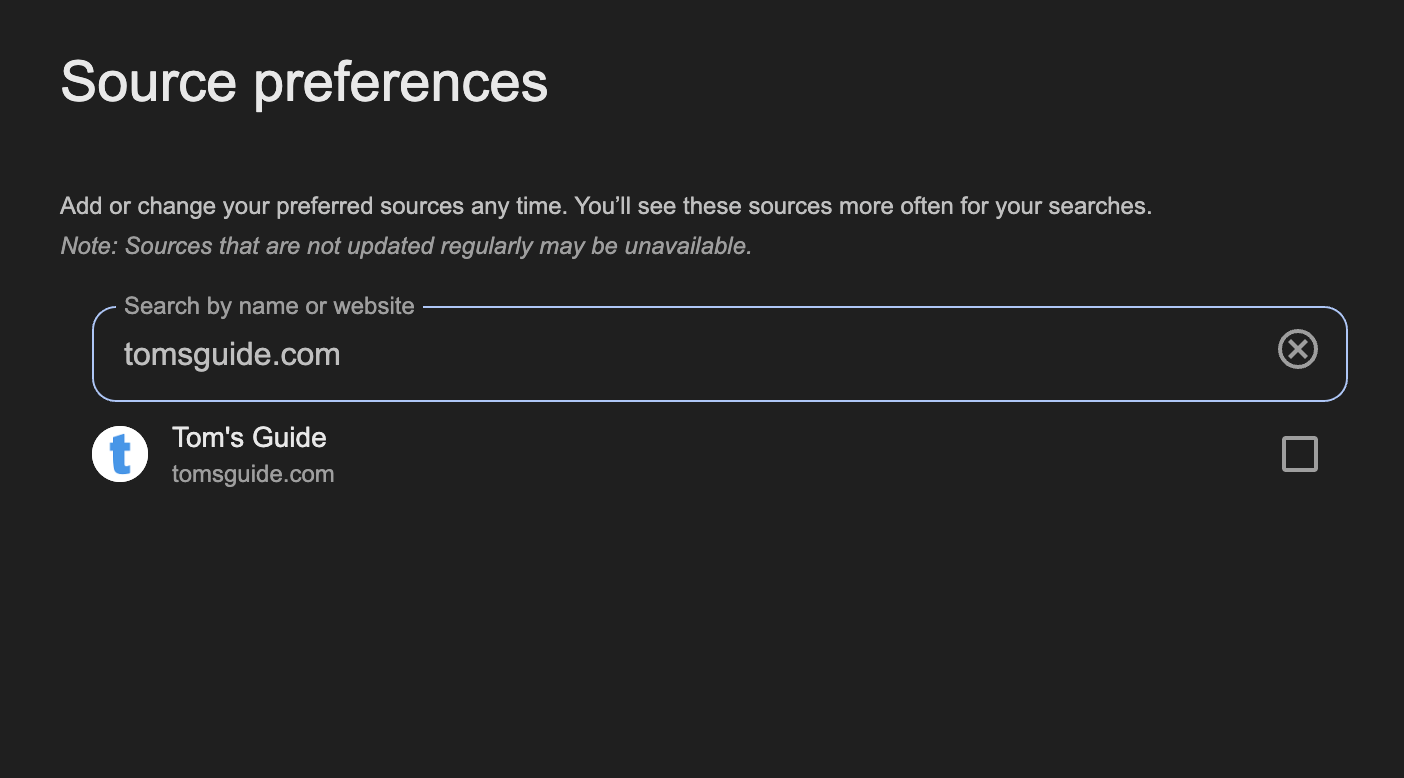Click the typed tomsguide.com text in search box
Image resolution: width=1404 pixels, height=778 pixels.
point(232,354)
